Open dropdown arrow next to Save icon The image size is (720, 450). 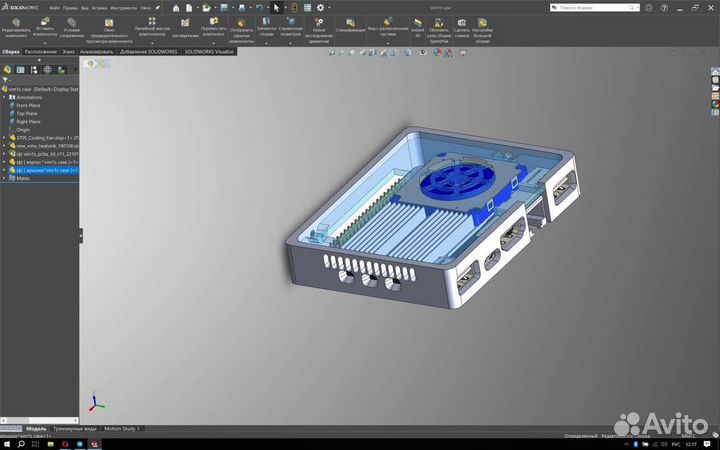click(x=232, y=8)
